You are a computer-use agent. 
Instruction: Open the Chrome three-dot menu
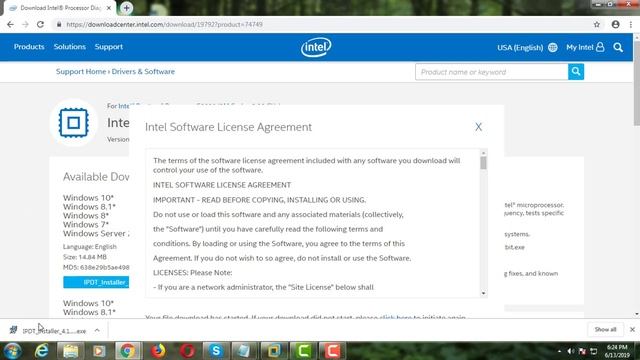(x=631, y=24)
